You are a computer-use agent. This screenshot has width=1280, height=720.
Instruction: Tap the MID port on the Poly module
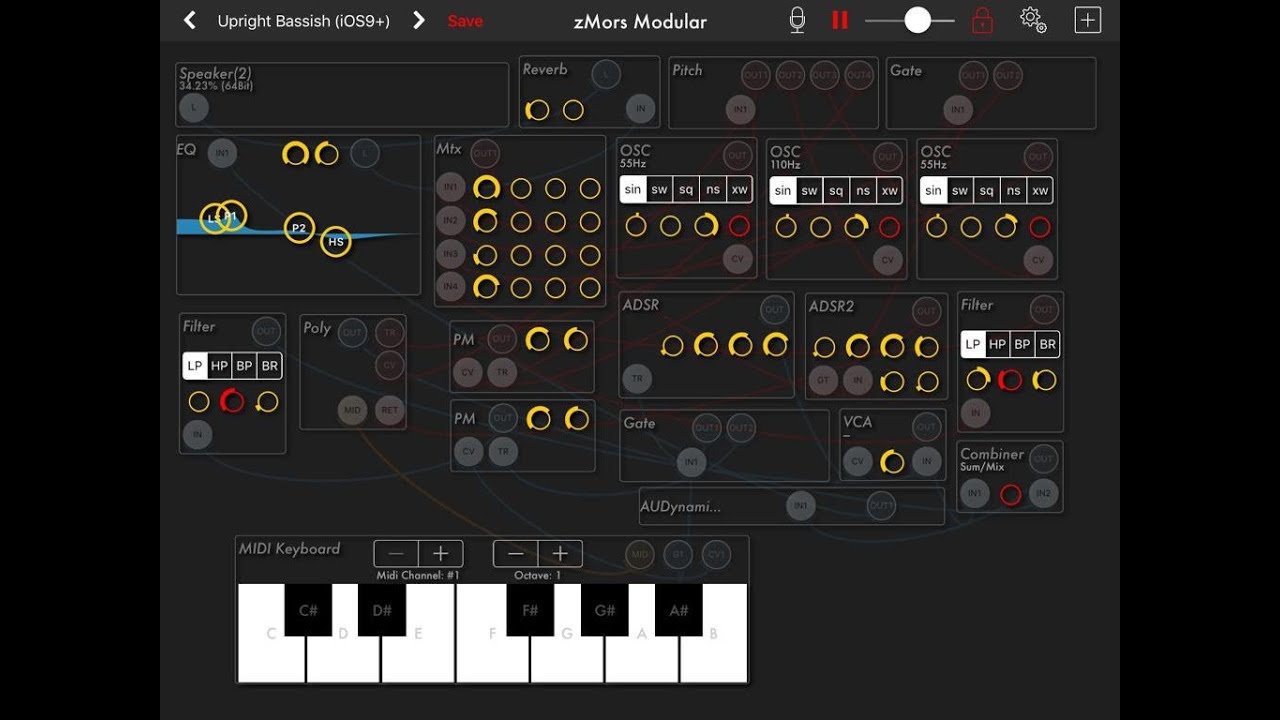[x=352, y=409]
